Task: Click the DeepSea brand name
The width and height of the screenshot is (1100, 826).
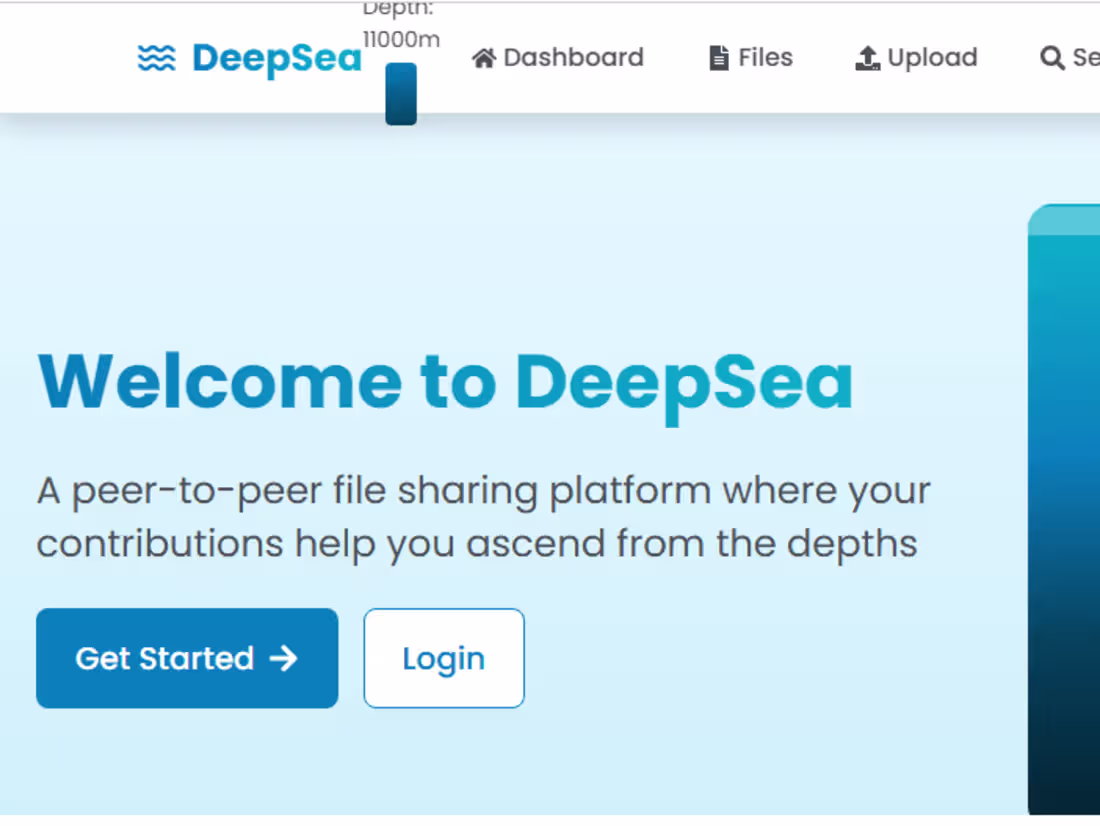Action: click(x=276, y=59)
